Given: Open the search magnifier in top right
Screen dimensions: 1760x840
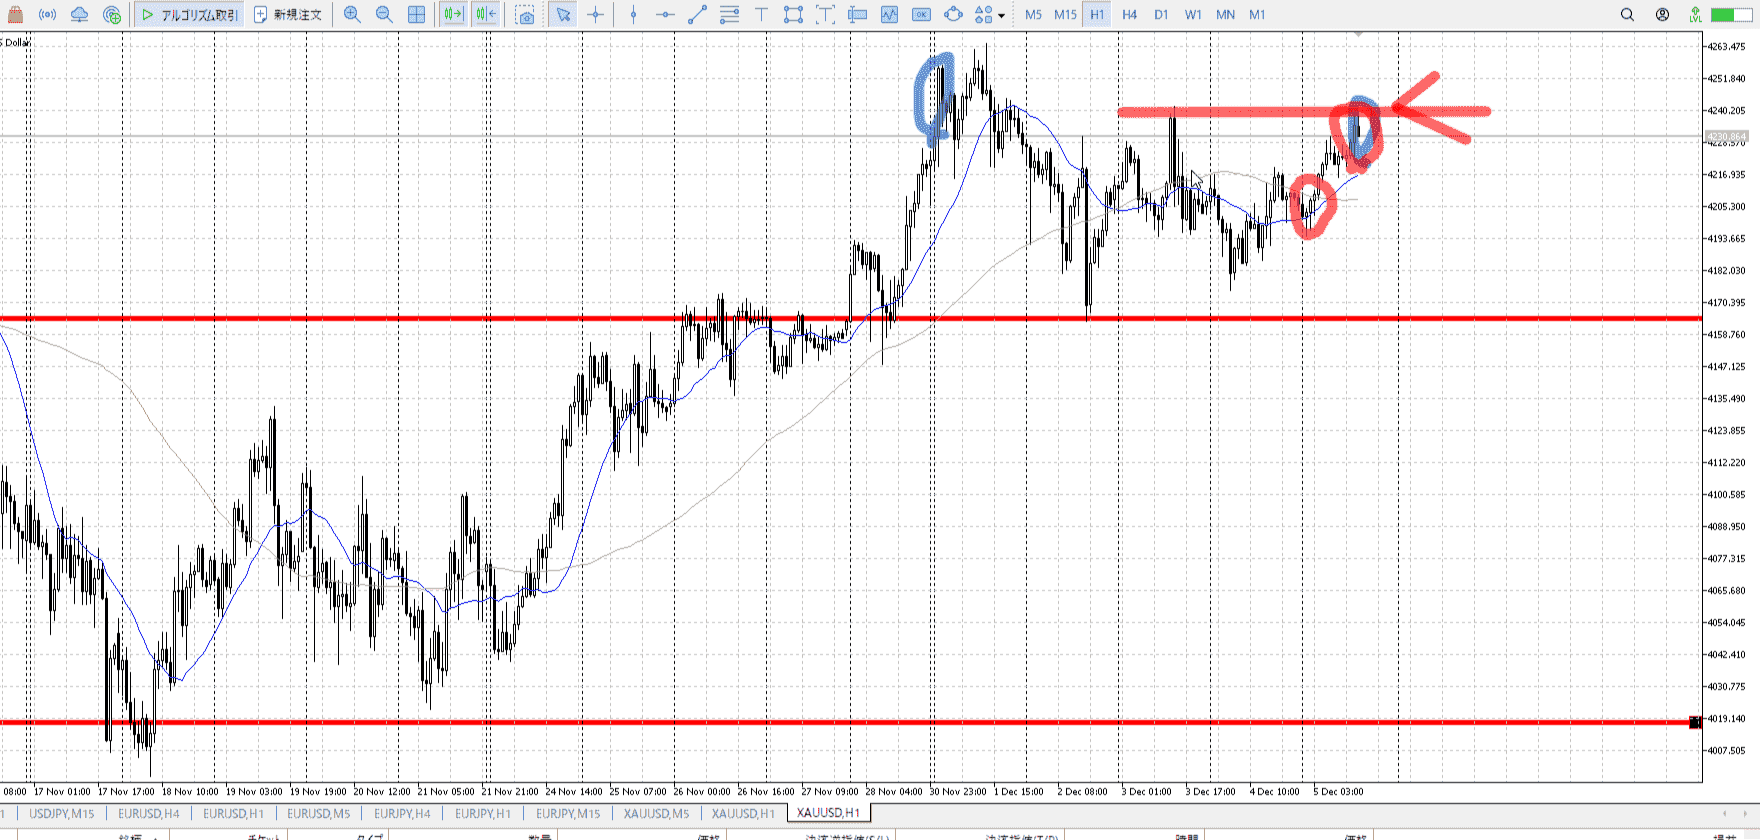Looking at the screenshot, I should pos(1627,15).
